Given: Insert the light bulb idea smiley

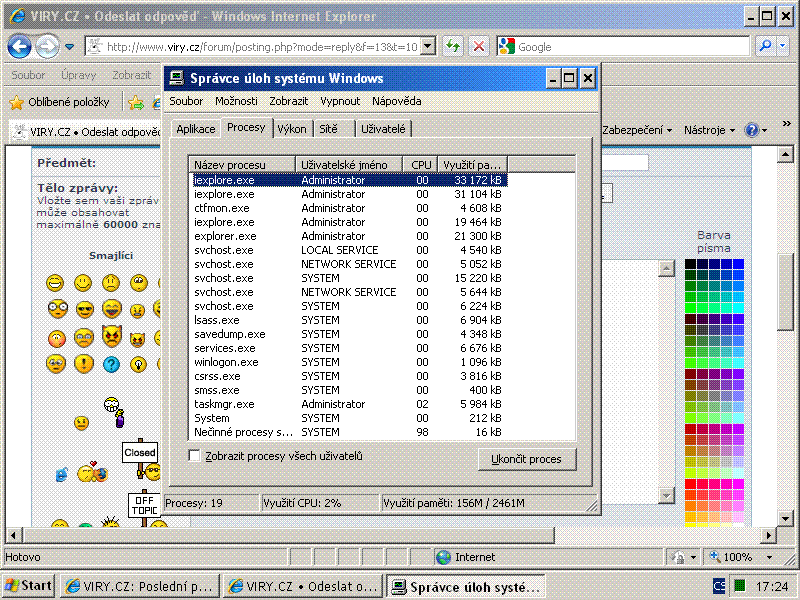Looking at the screenshot, I should [138, 364].
